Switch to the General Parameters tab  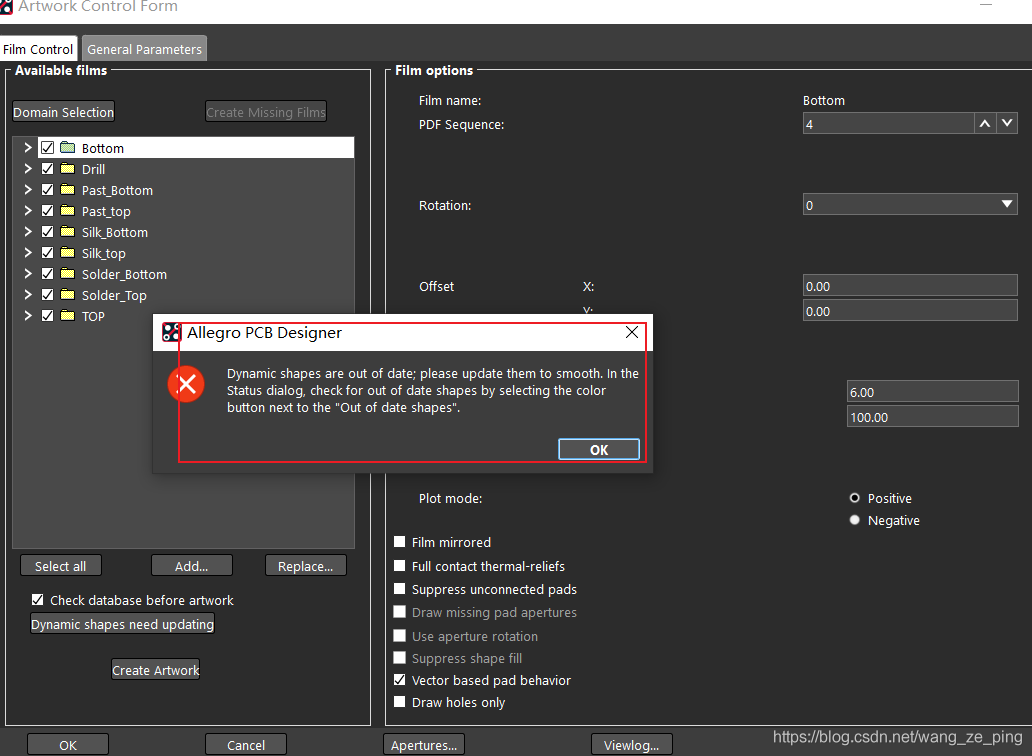(x=144, y=49)
